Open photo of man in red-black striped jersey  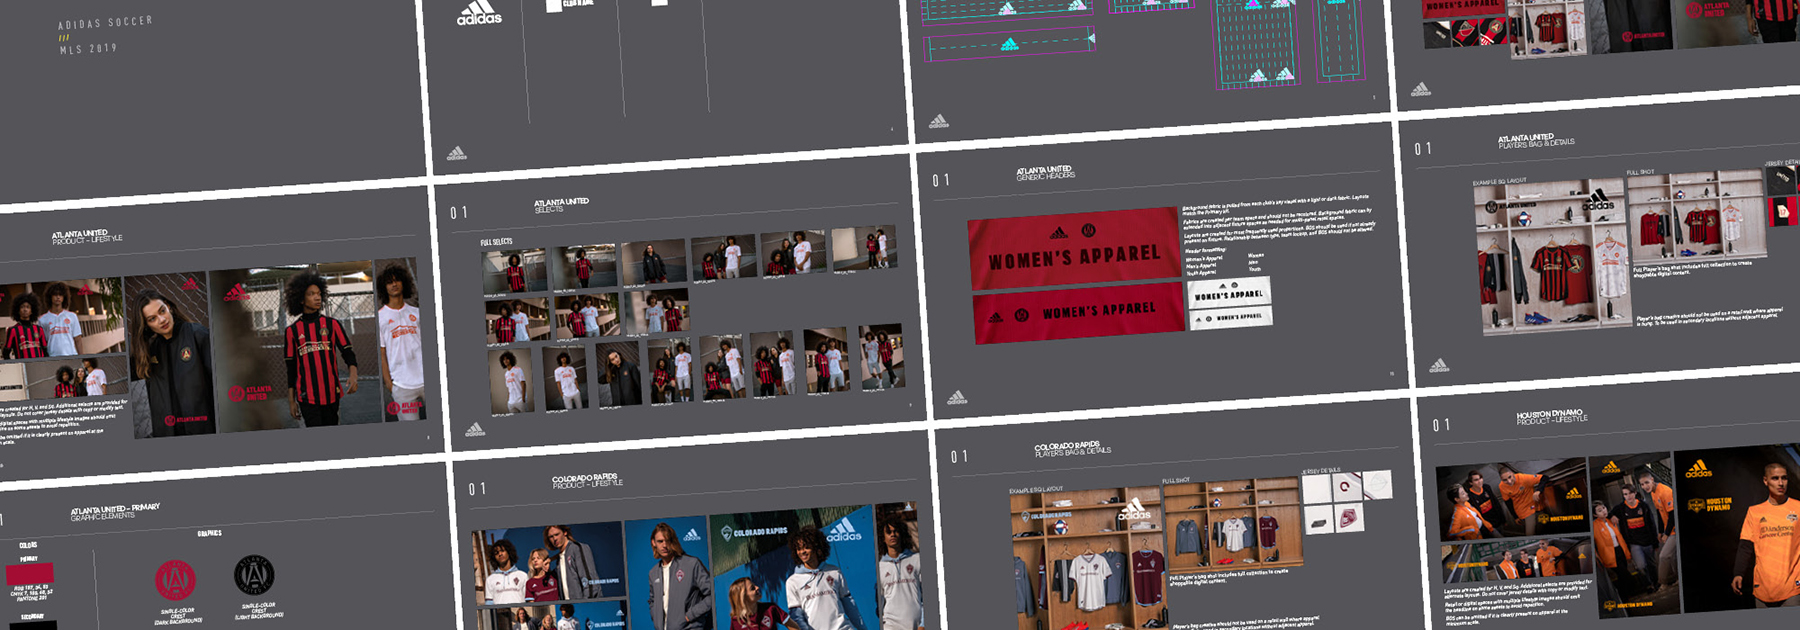(296, 348)
